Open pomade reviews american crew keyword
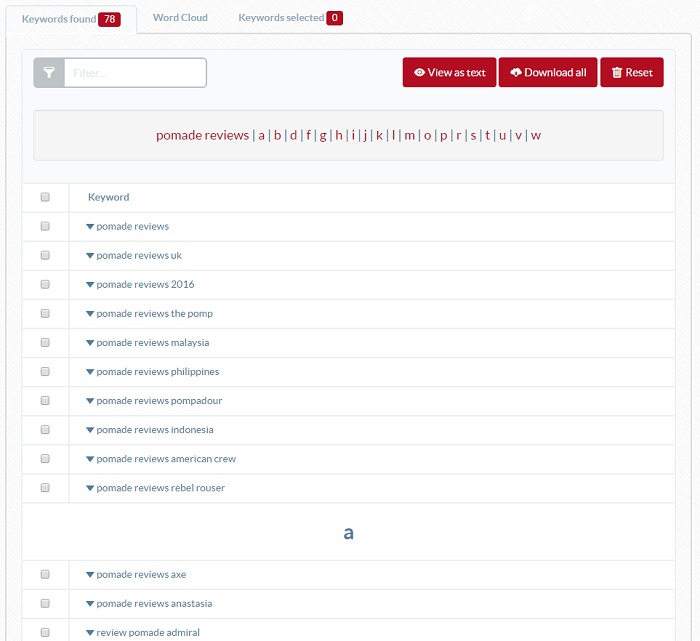The height and width of the screenshot is (641, 700). tap(166, 459)
